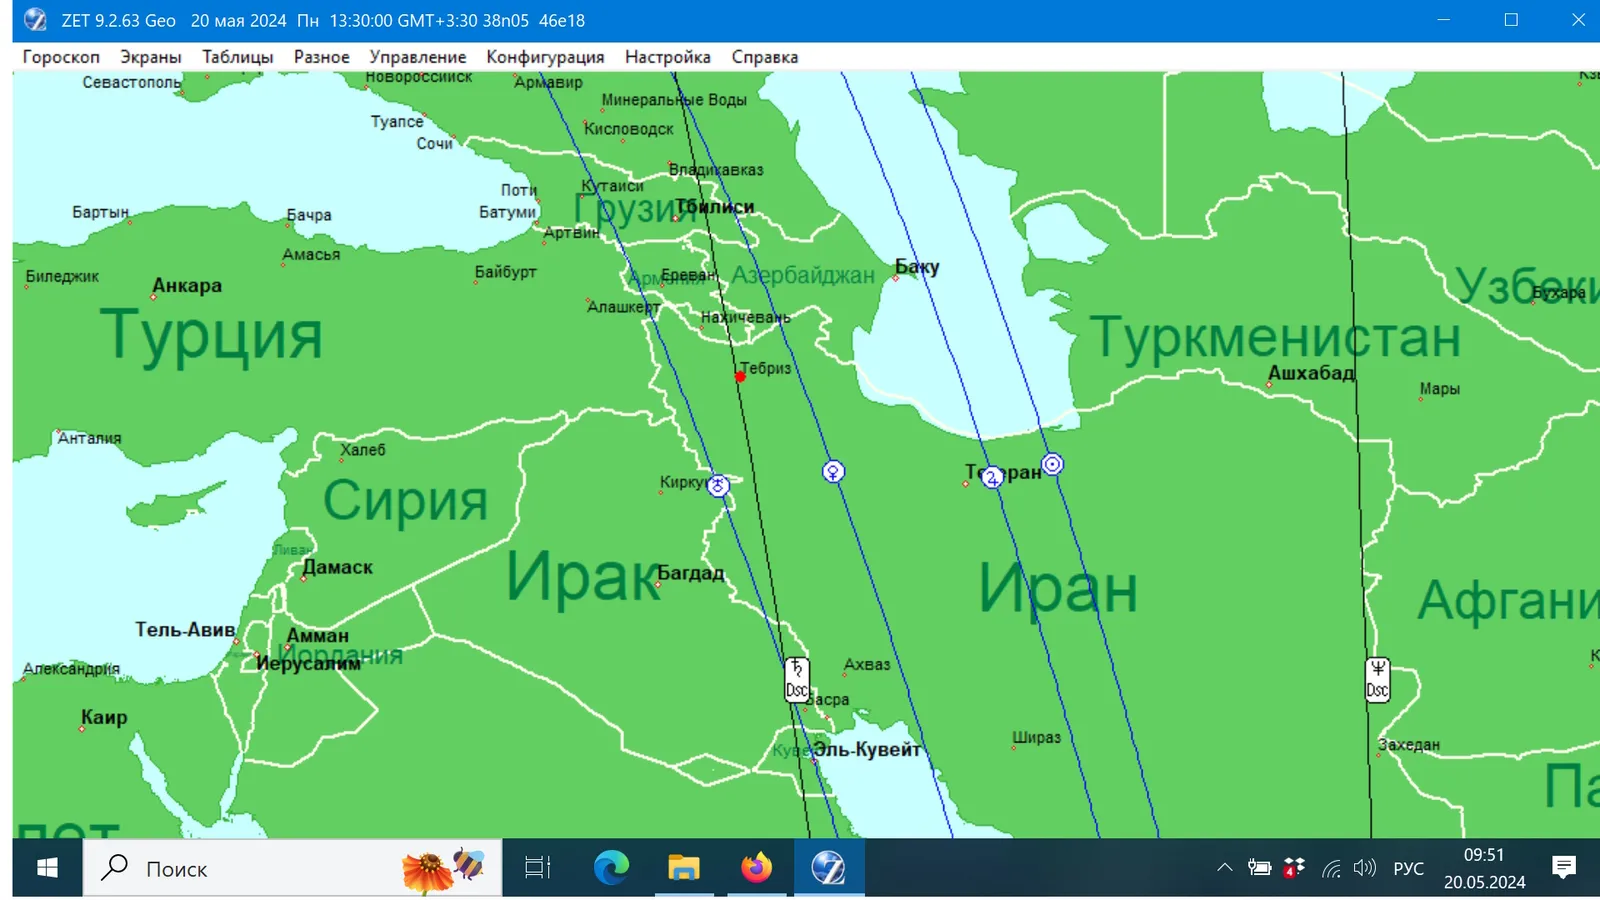Open the Гороскоп menu

pyautogui.click(x=61, y=57)
